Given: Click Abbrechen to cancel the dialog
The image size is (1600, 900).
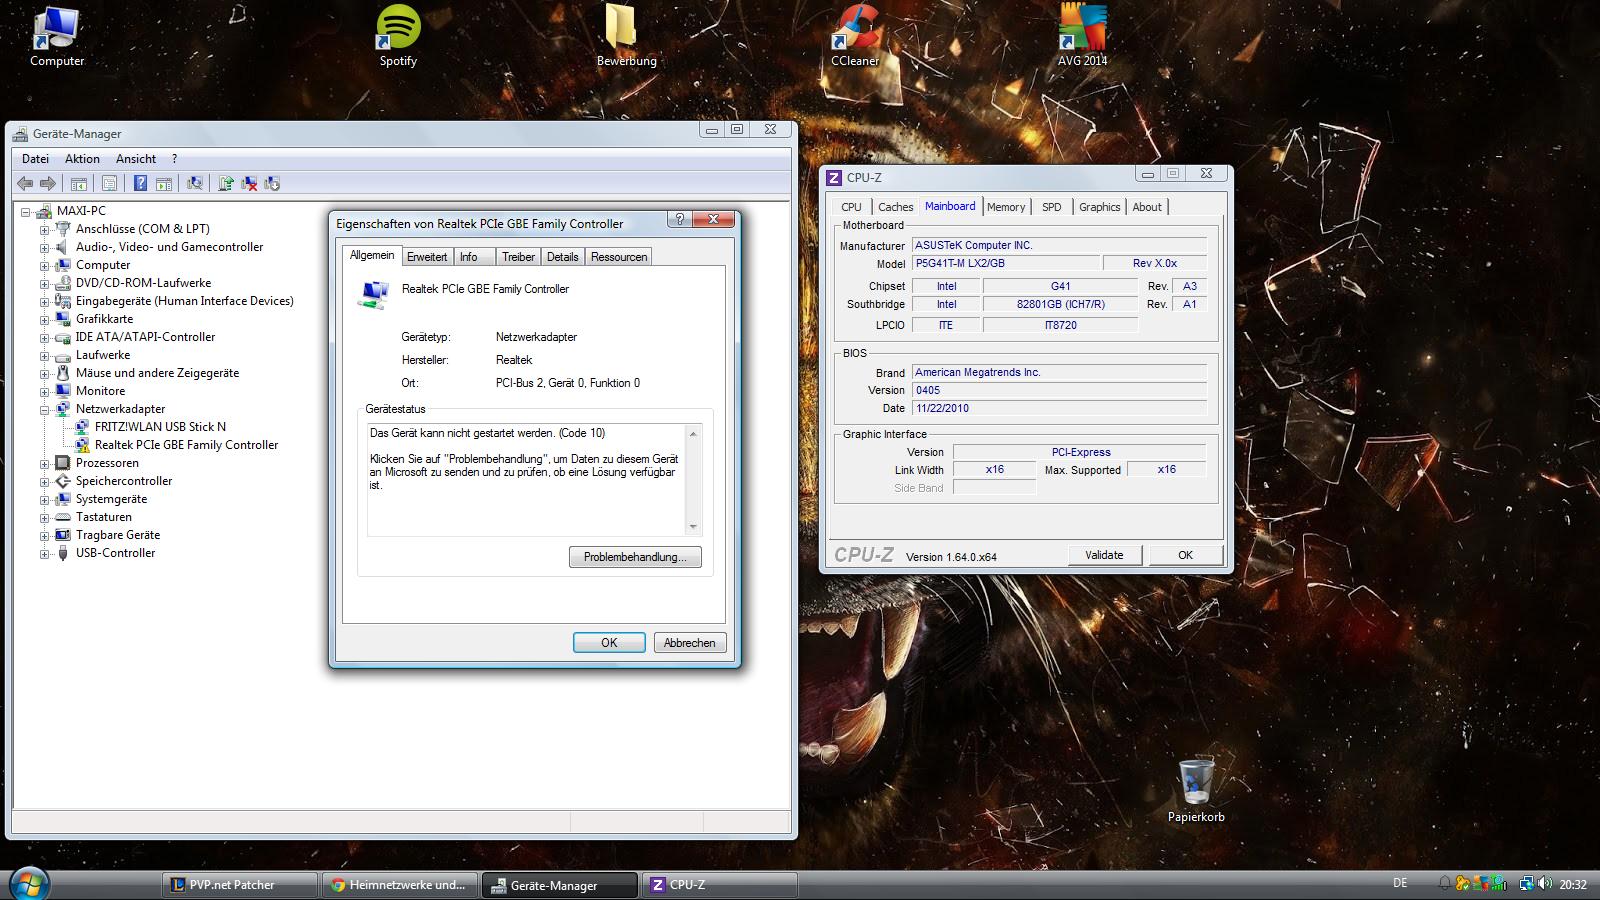Looking at the screenshot, I should 690,643.
